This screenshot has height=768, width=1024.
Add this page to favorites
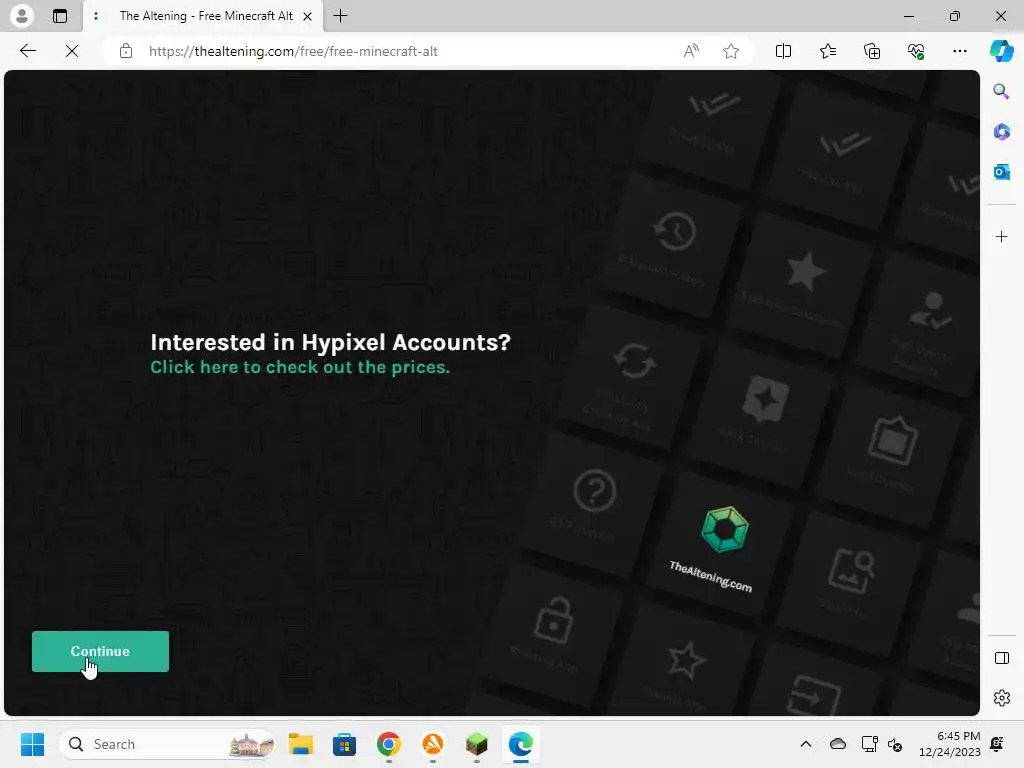point(731,51)
